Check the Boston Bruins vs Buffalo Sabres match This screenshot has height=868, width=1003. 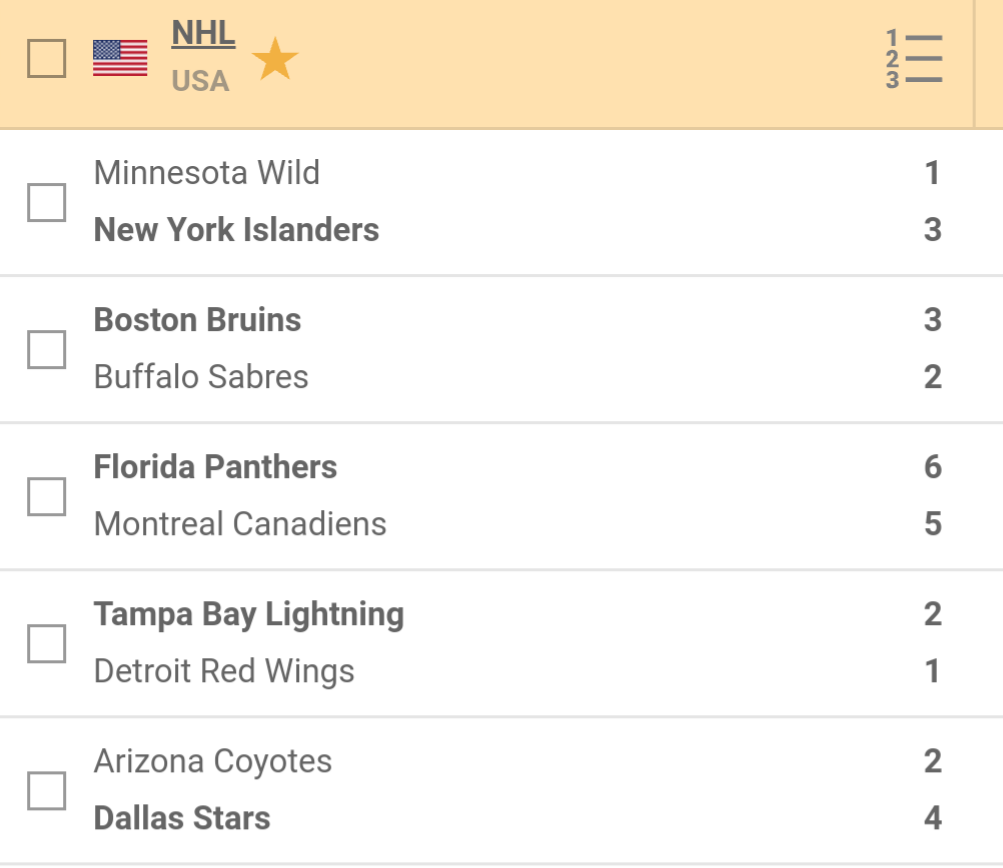[x=47, y=349]
